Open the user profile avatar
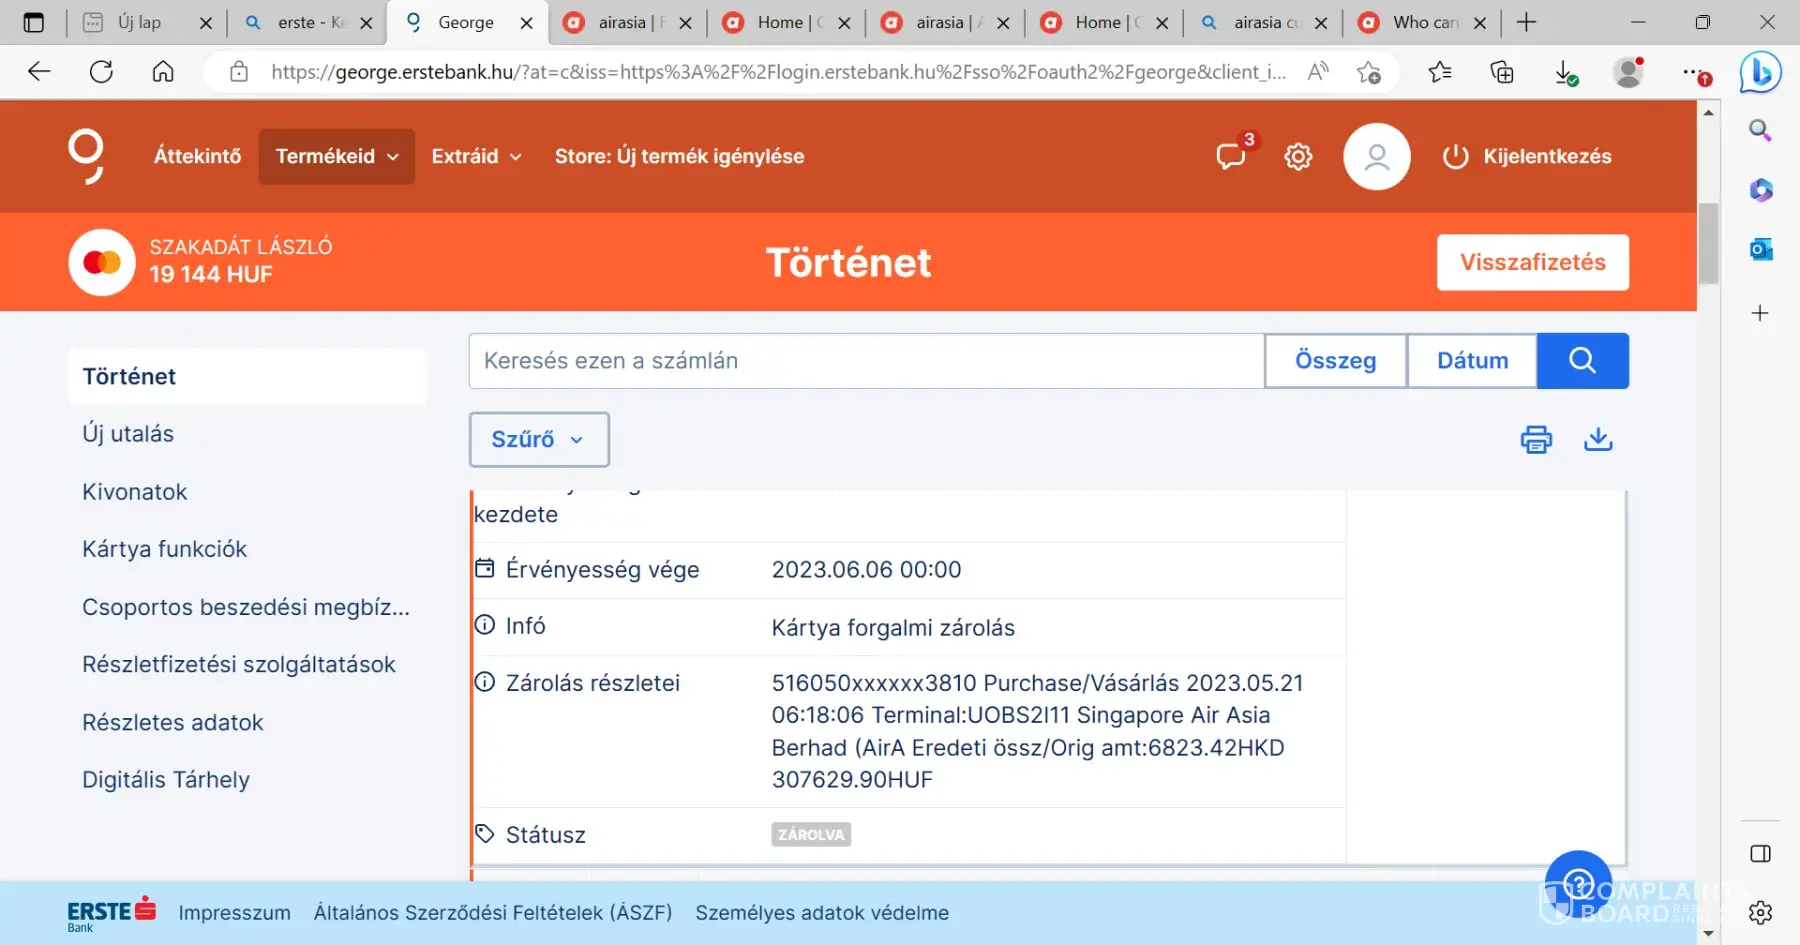This screenshot has height=945, width=1800. click(1377, 156)
